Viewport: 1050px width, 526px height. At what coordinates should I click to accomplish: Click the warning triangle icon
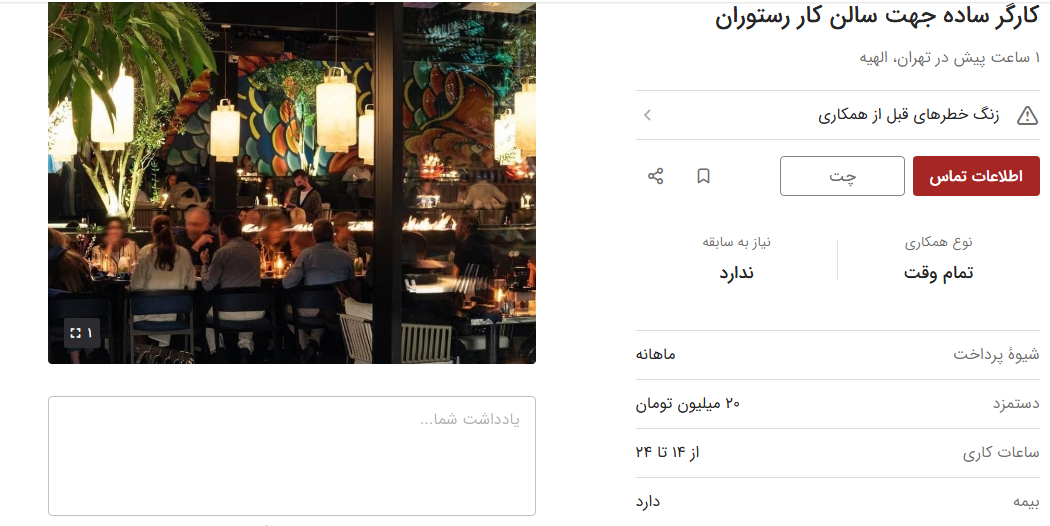point(1027,115)
